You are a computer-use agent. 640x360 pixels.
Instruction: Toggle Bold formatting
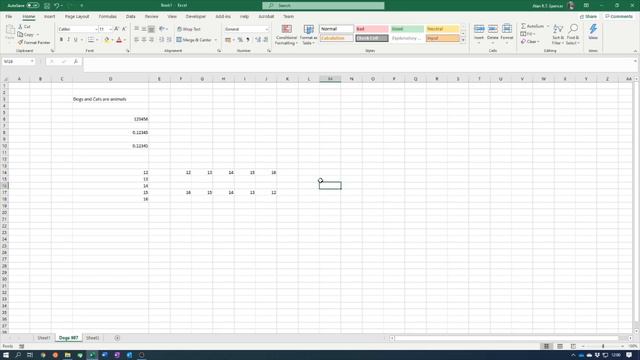(61, 40)
